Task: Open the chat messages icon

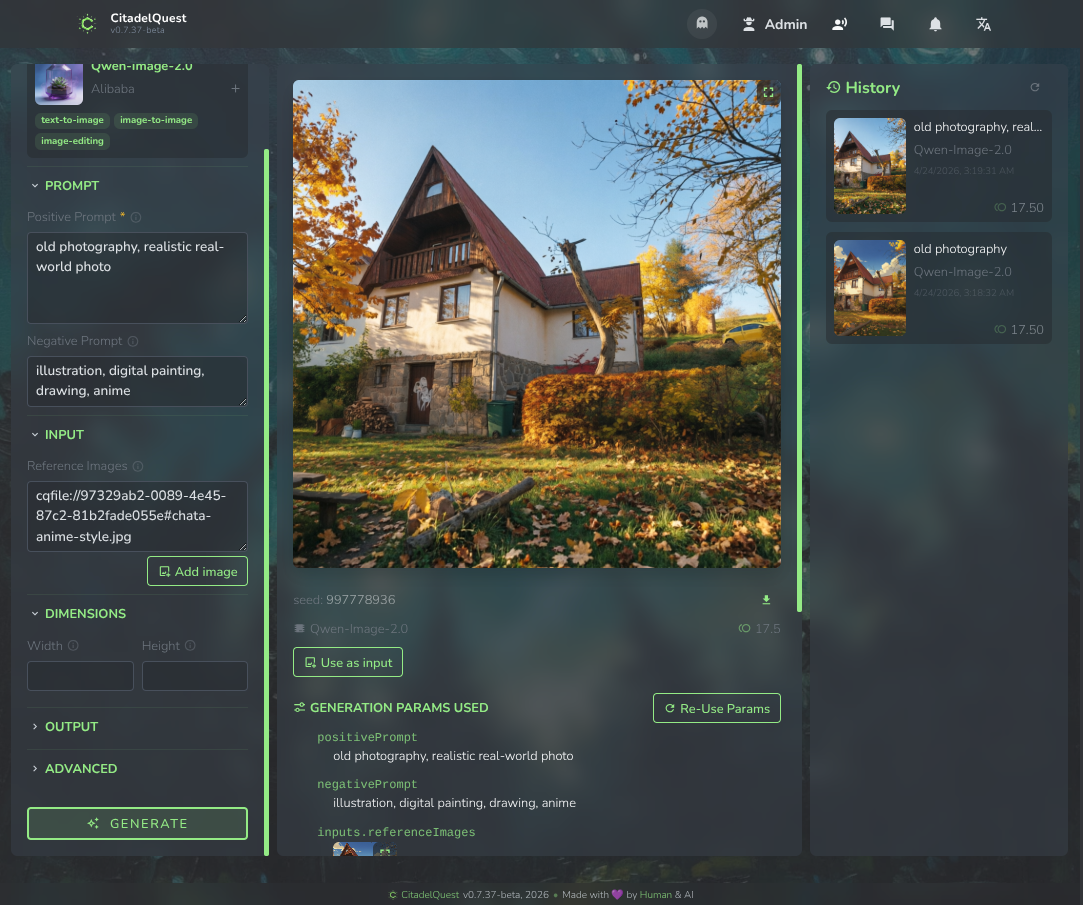Action: (x=887, y=24)
